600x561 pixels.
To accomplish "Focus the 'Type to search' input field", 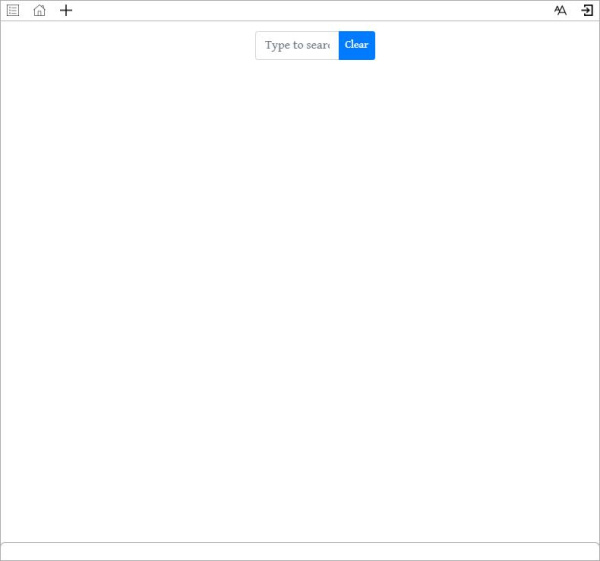I will (x=297, y=45).
